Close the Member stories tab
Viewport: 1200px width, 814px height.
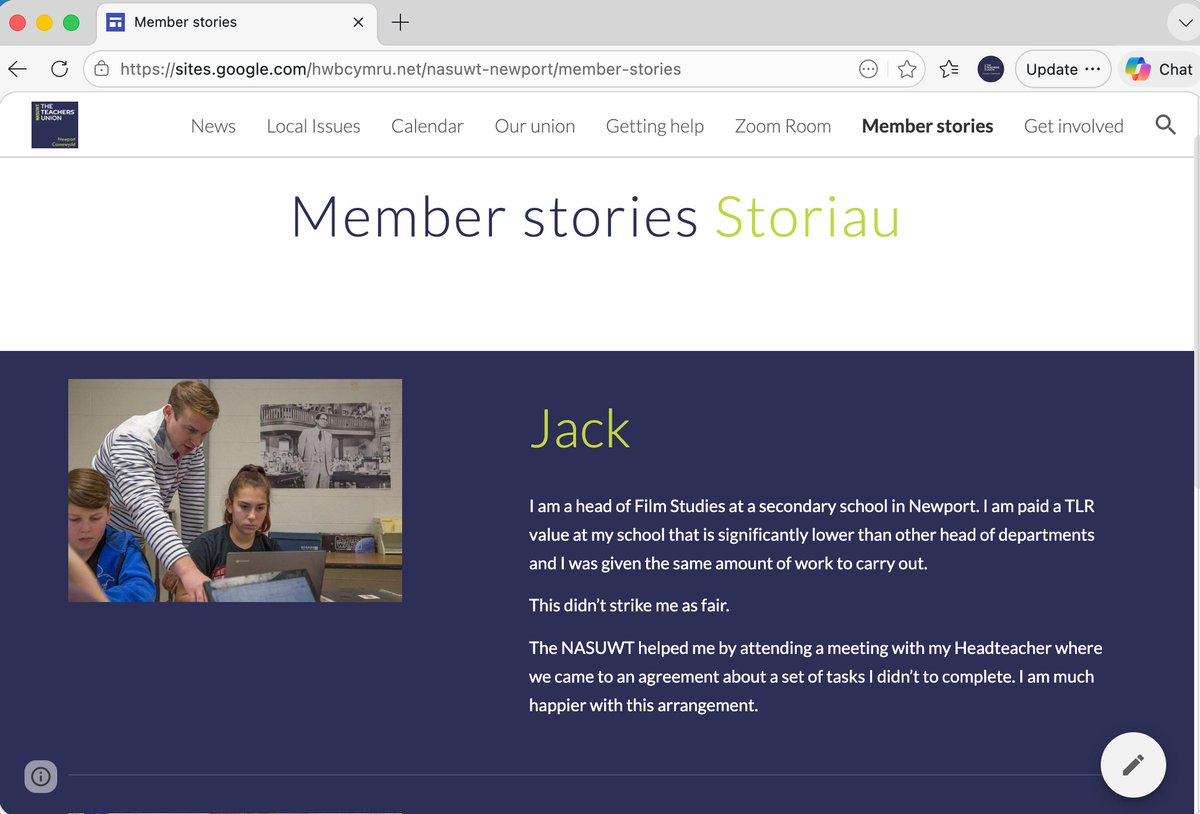359,22
